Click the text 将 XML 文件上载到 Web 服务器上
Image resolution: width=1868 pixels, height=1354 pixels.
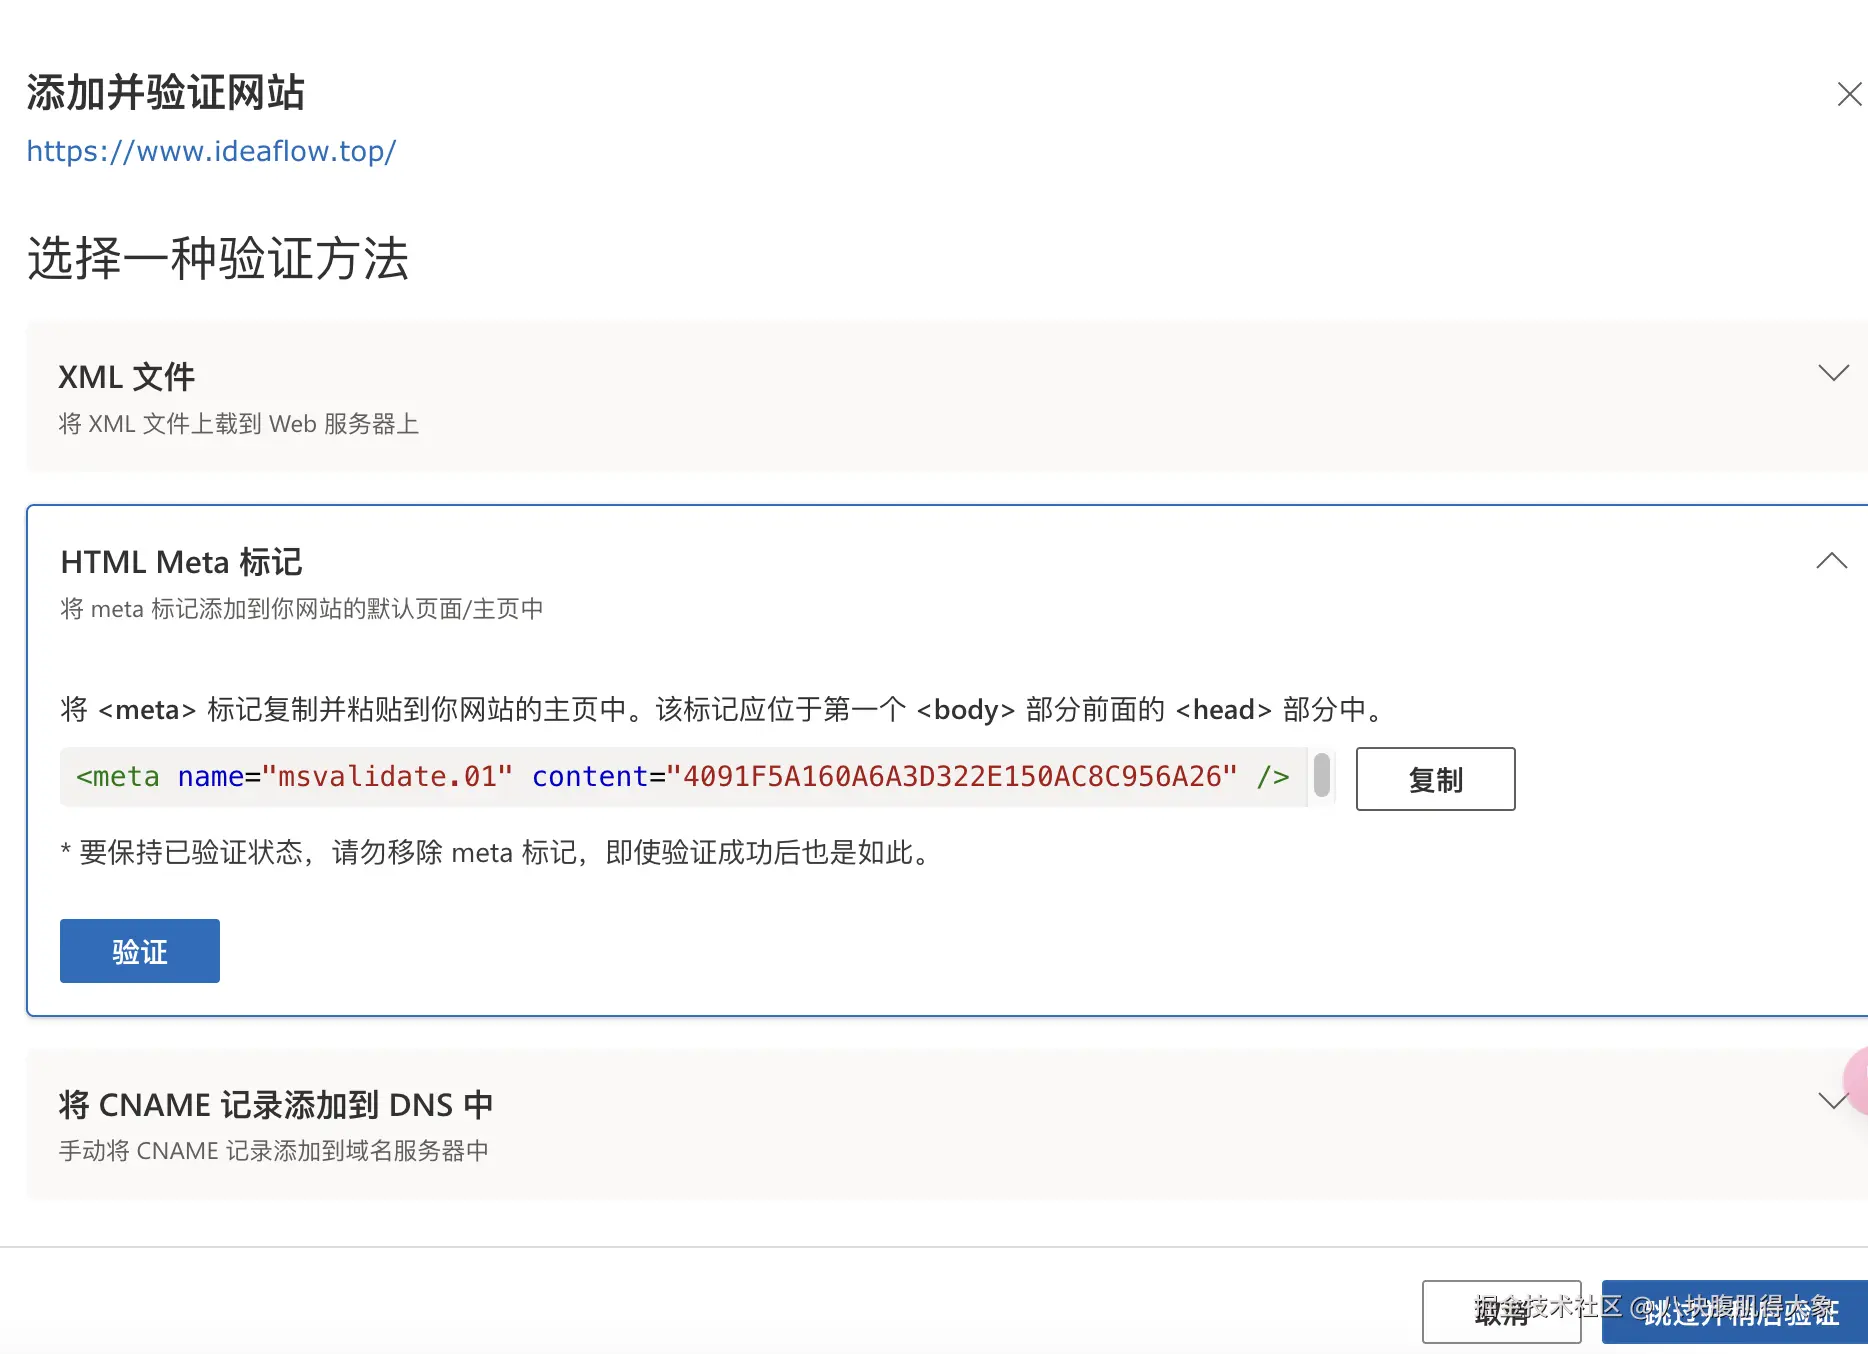coord(239,424)
